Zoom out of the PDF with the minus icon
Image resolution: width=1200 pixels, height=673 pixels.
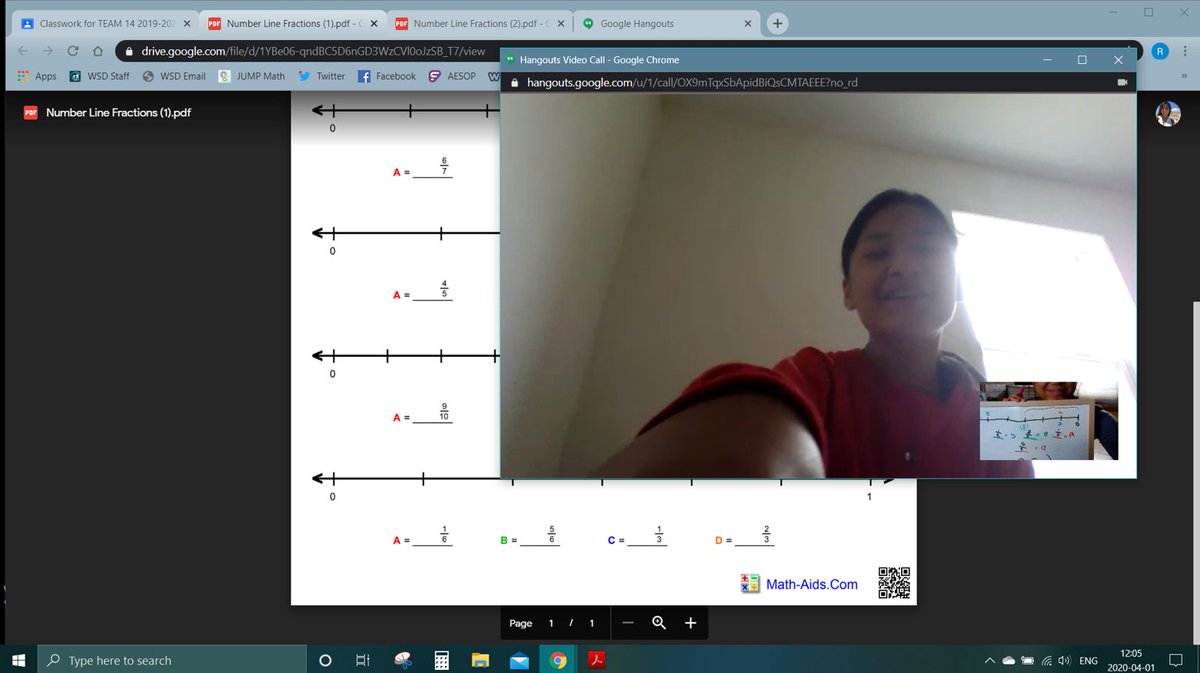628,622
